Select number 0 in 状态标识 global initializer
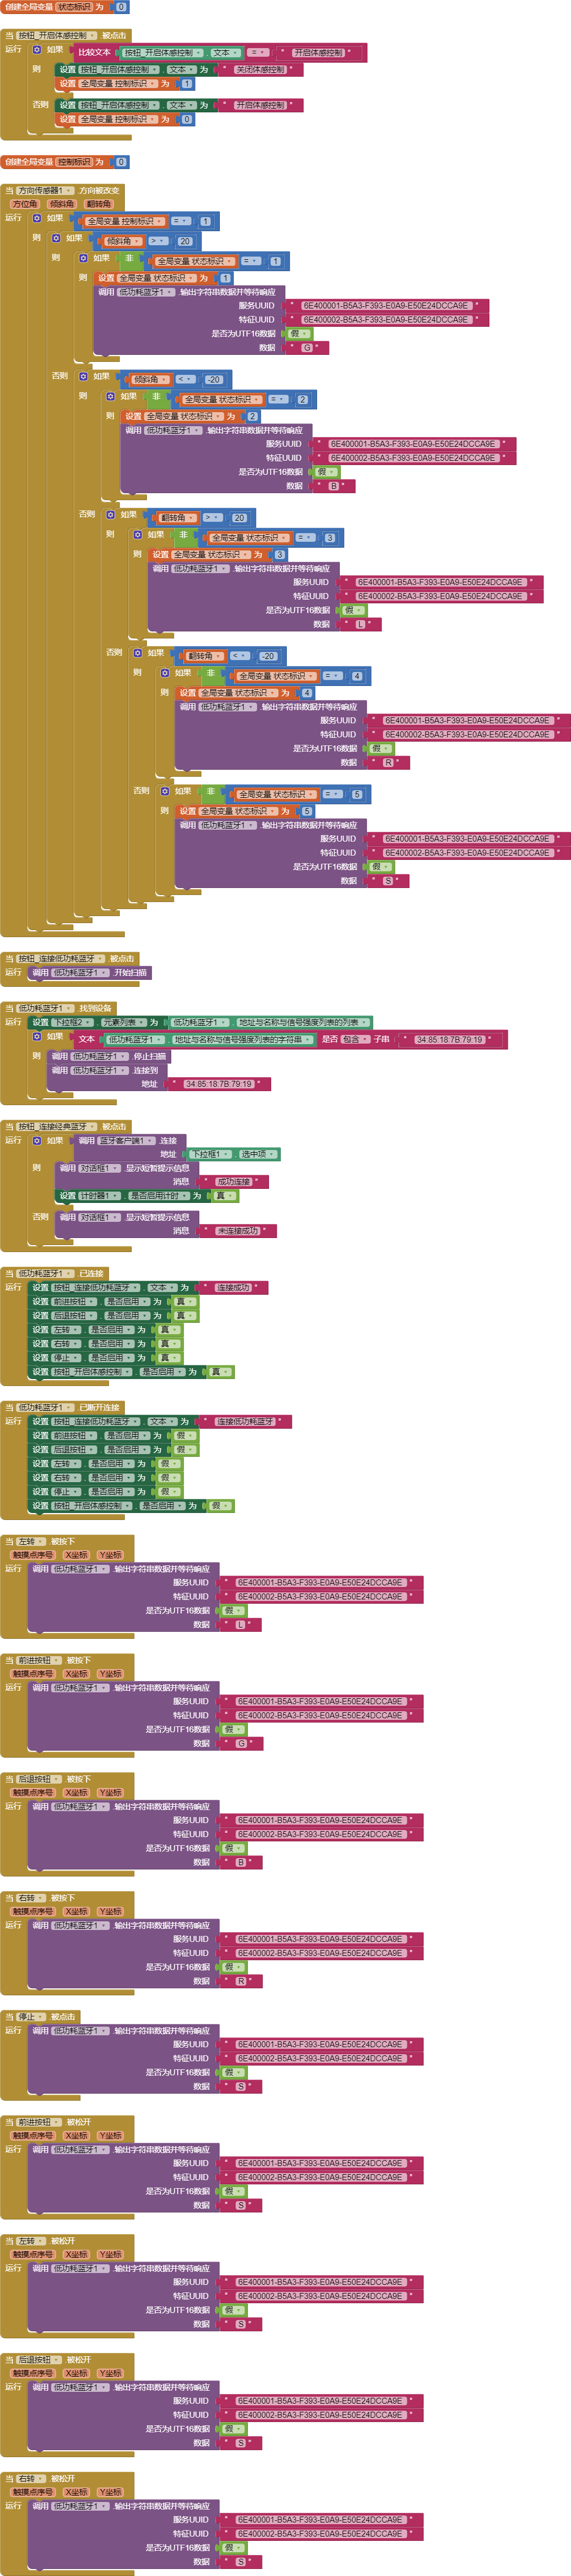Viewport: 571px width, 2576px height. coord(121,7)
